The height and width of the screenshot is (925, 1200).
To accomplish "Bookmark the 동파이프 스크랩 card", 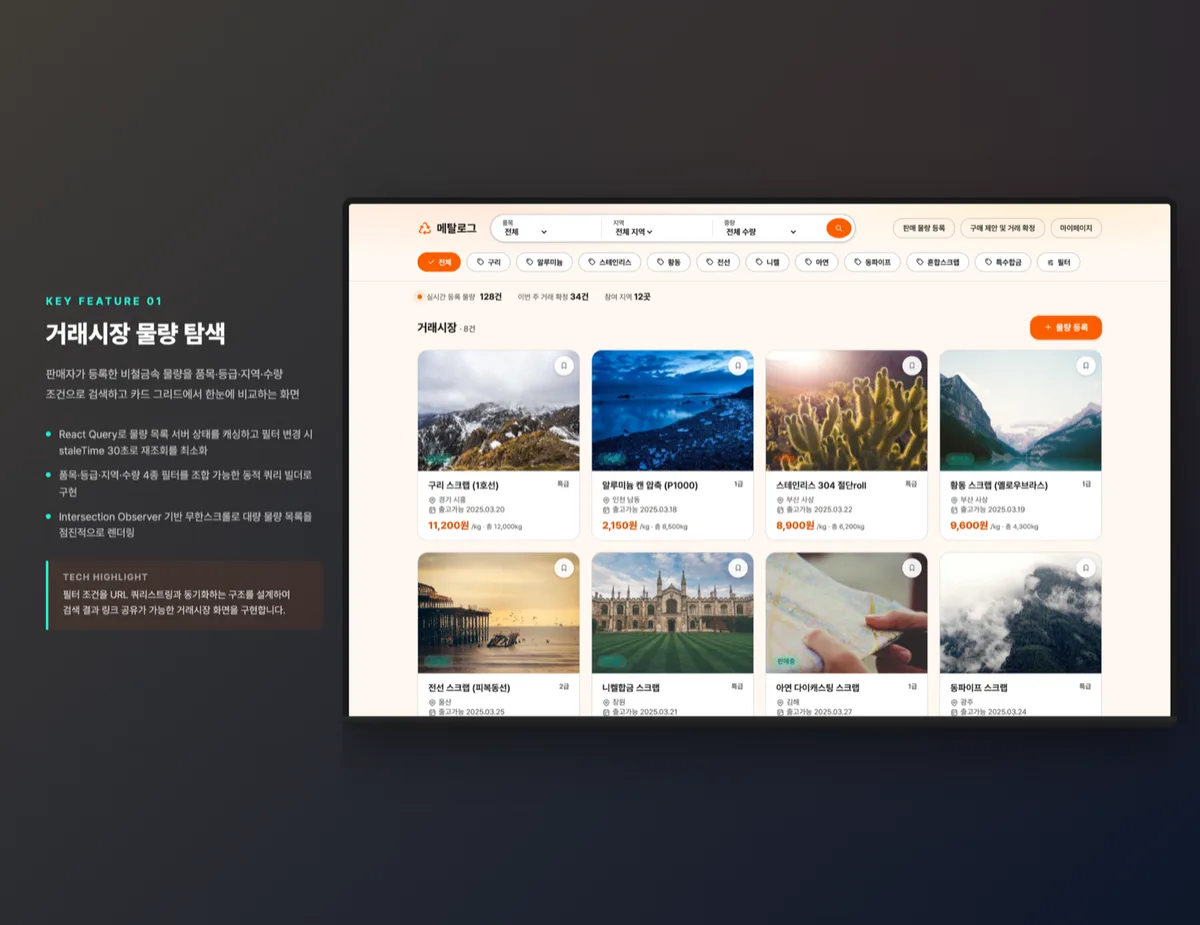I will pyautogui.click(x=1086, y=568).
